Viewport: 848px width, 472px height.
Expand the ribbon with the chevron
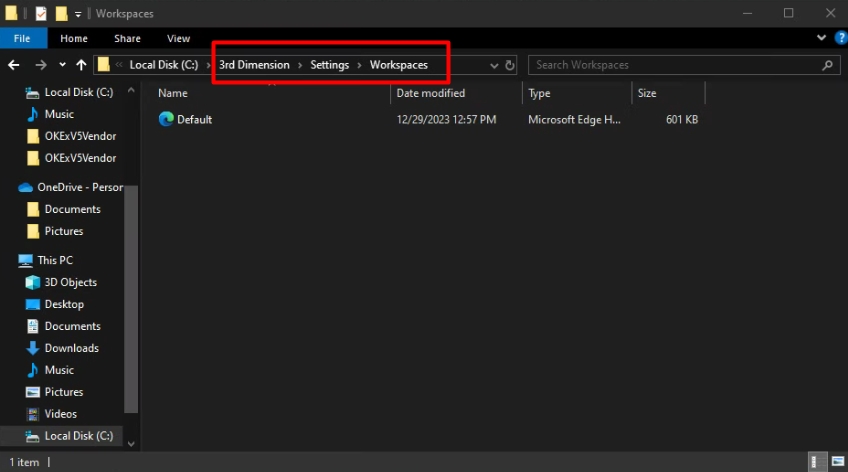pos(821,38)
